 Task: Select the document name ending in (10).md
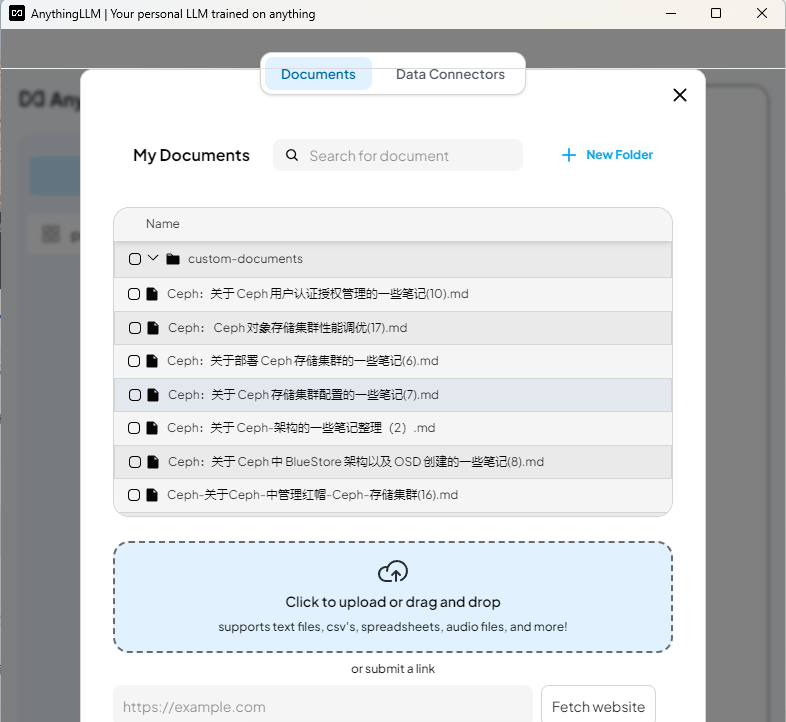pos(318,294)
